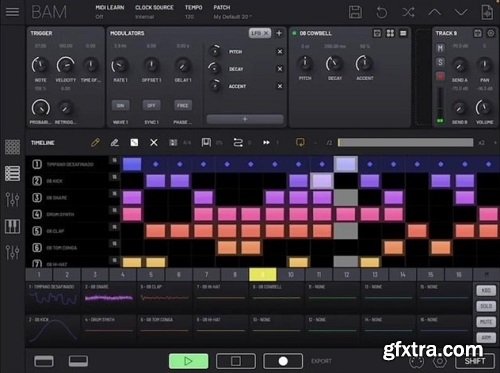This screenshot has height=373, width=500.
Task: Click the Track 9 Volume knob
Action: 483,108
